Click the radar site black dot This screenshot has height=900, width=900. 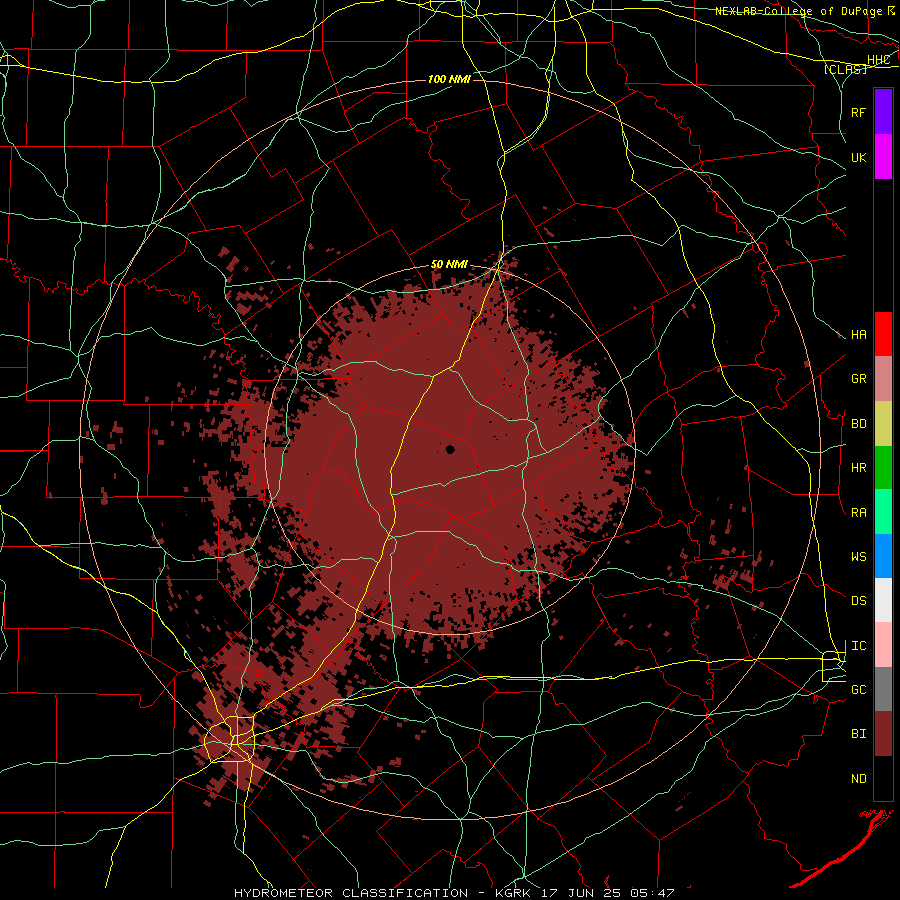[451, 449]
